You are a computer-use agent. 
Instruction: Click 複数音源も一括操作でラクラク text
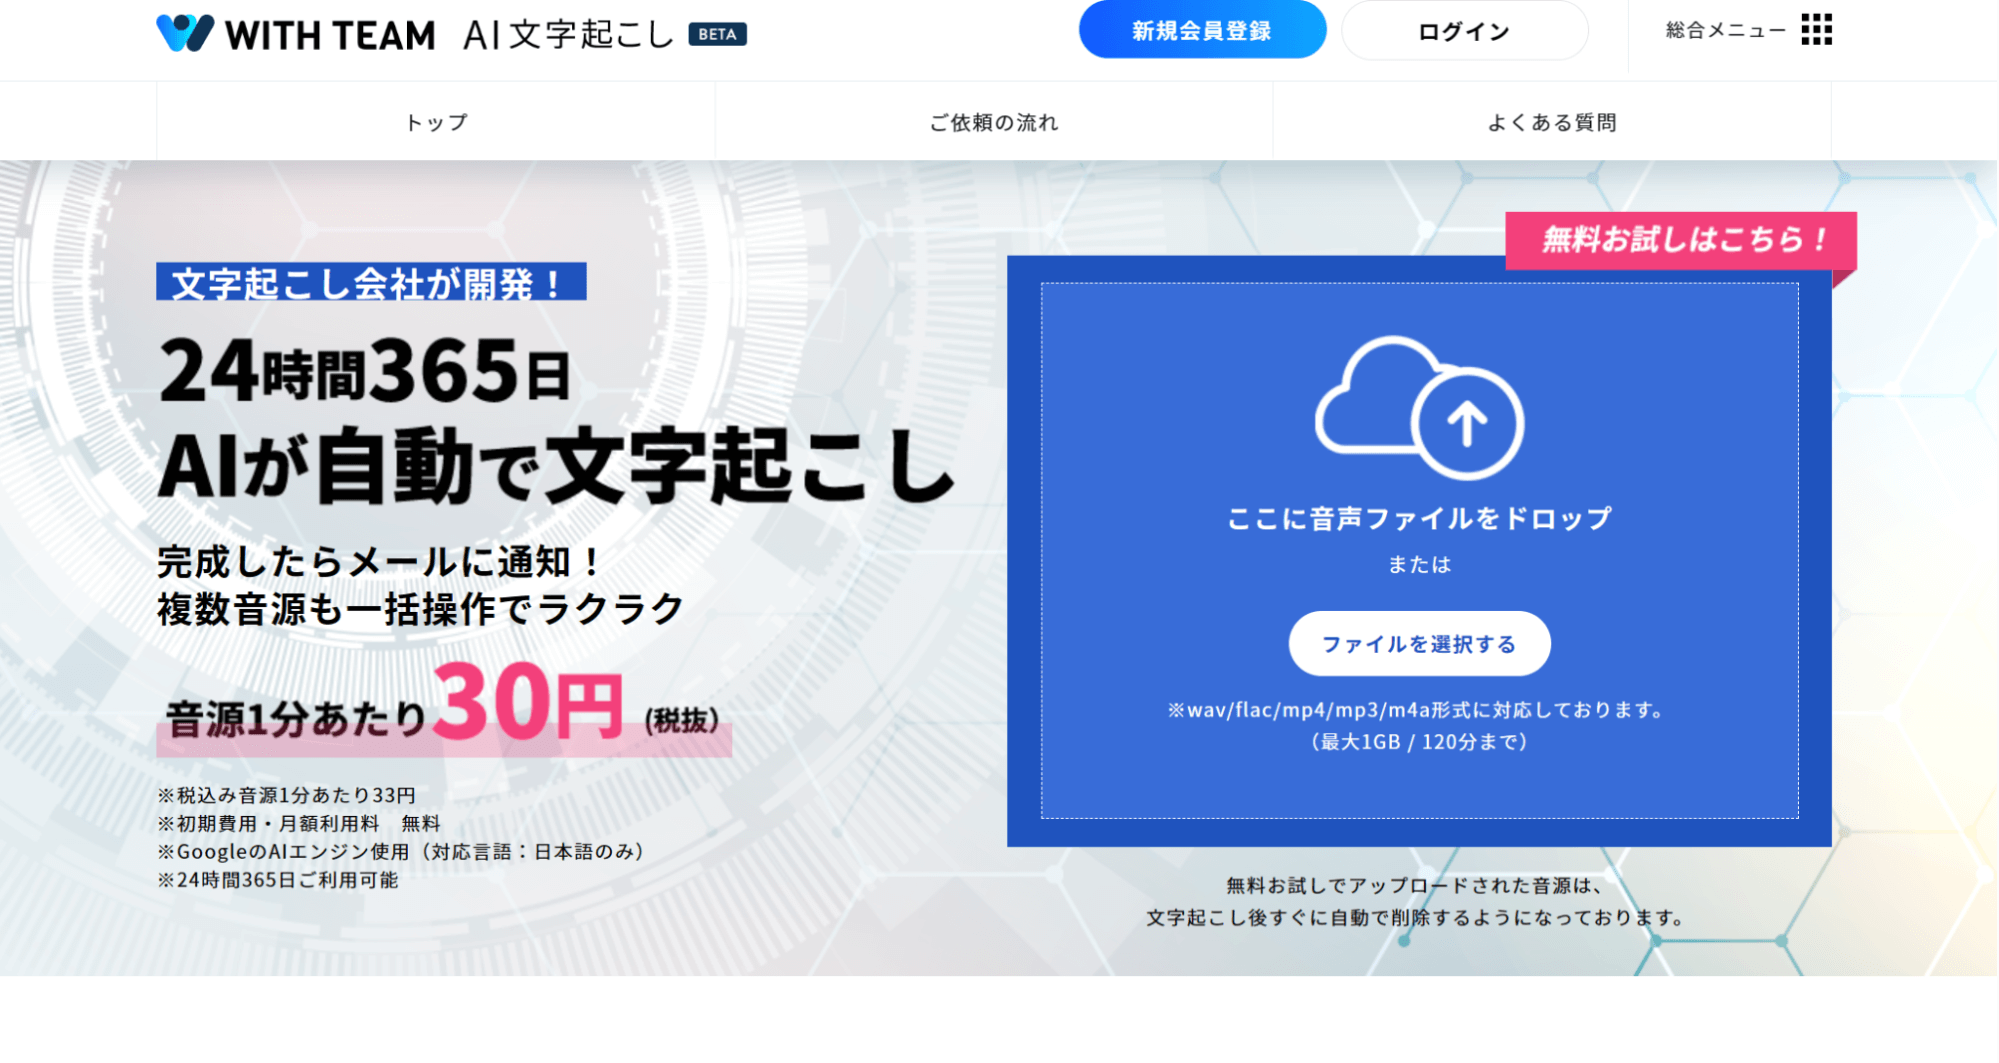(x=420, y=609)
